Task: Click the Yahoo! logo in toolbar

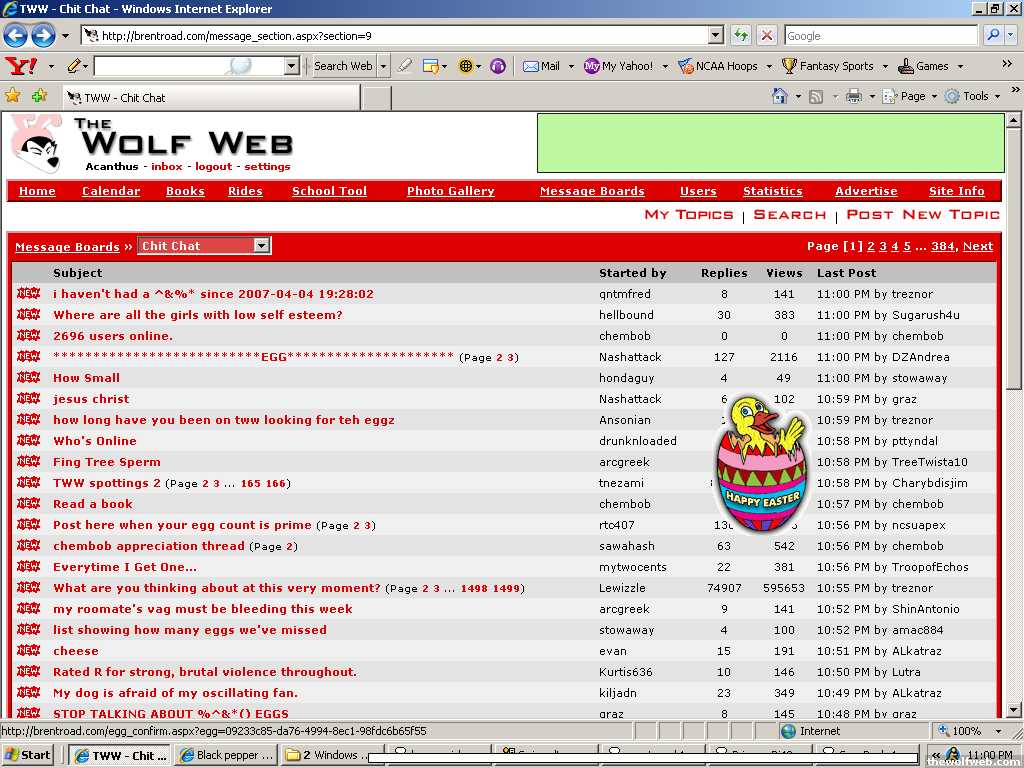Action: 20,66
